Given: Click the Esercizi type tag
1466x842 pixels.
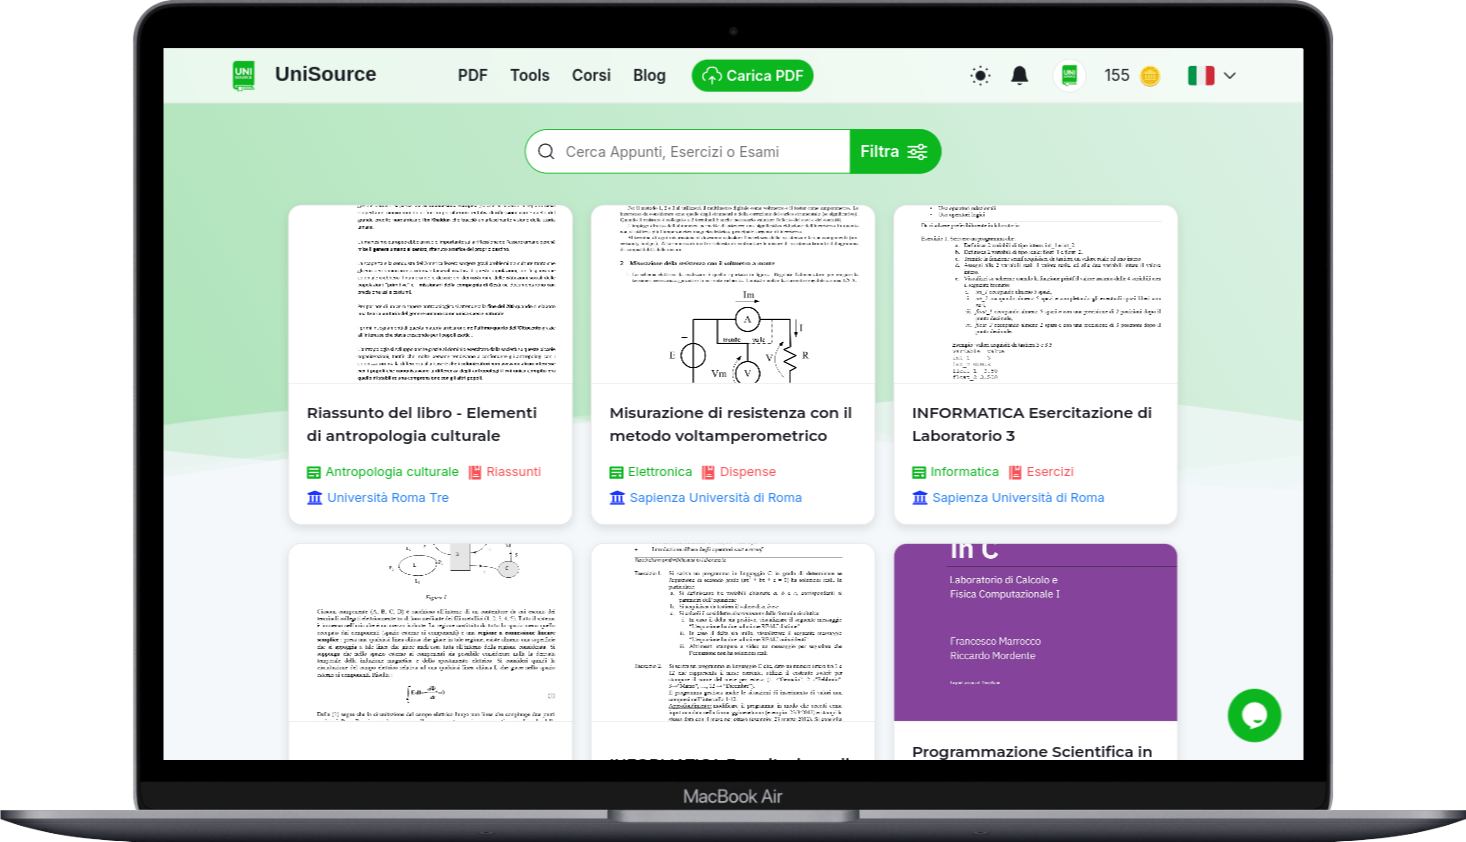Looking at the screenshot, I should (1050, 472).
